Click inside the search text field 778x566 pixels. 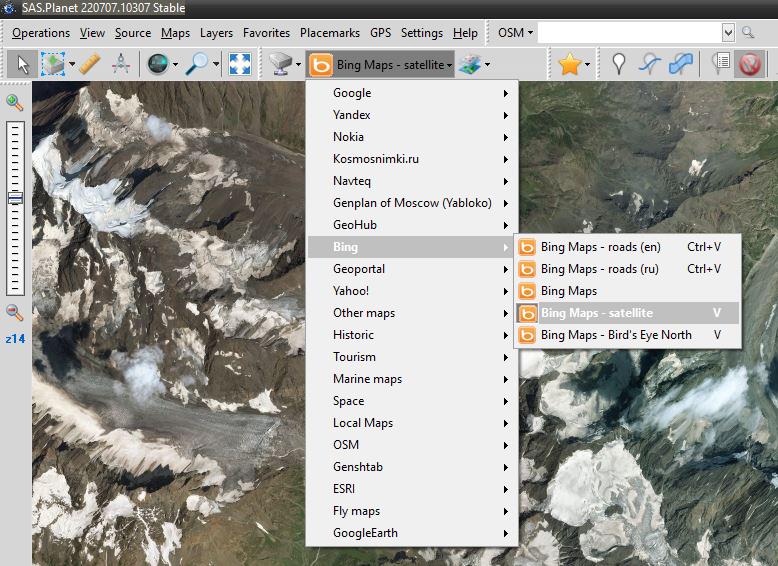(x=629, y=33)
